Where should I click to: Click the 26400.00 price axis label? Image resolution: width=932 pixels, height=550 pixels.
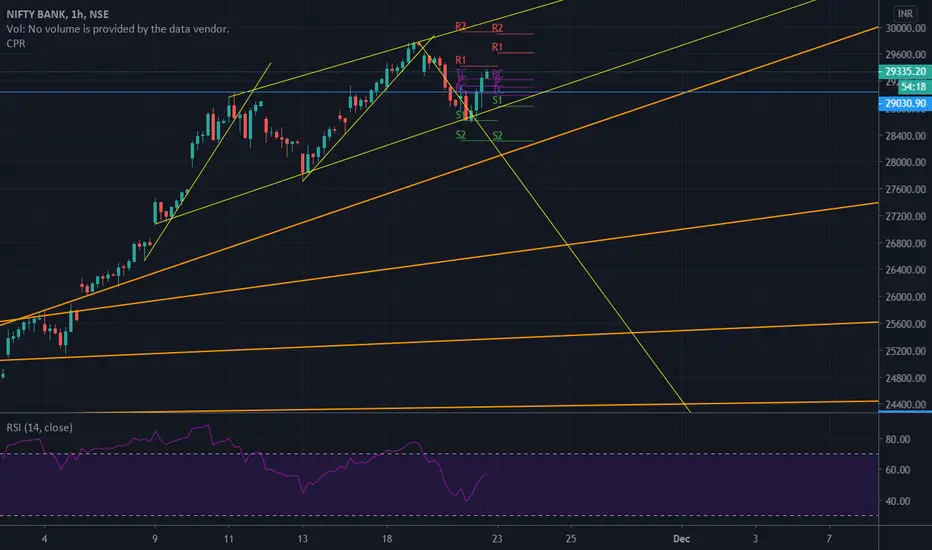tap(905, 270)
